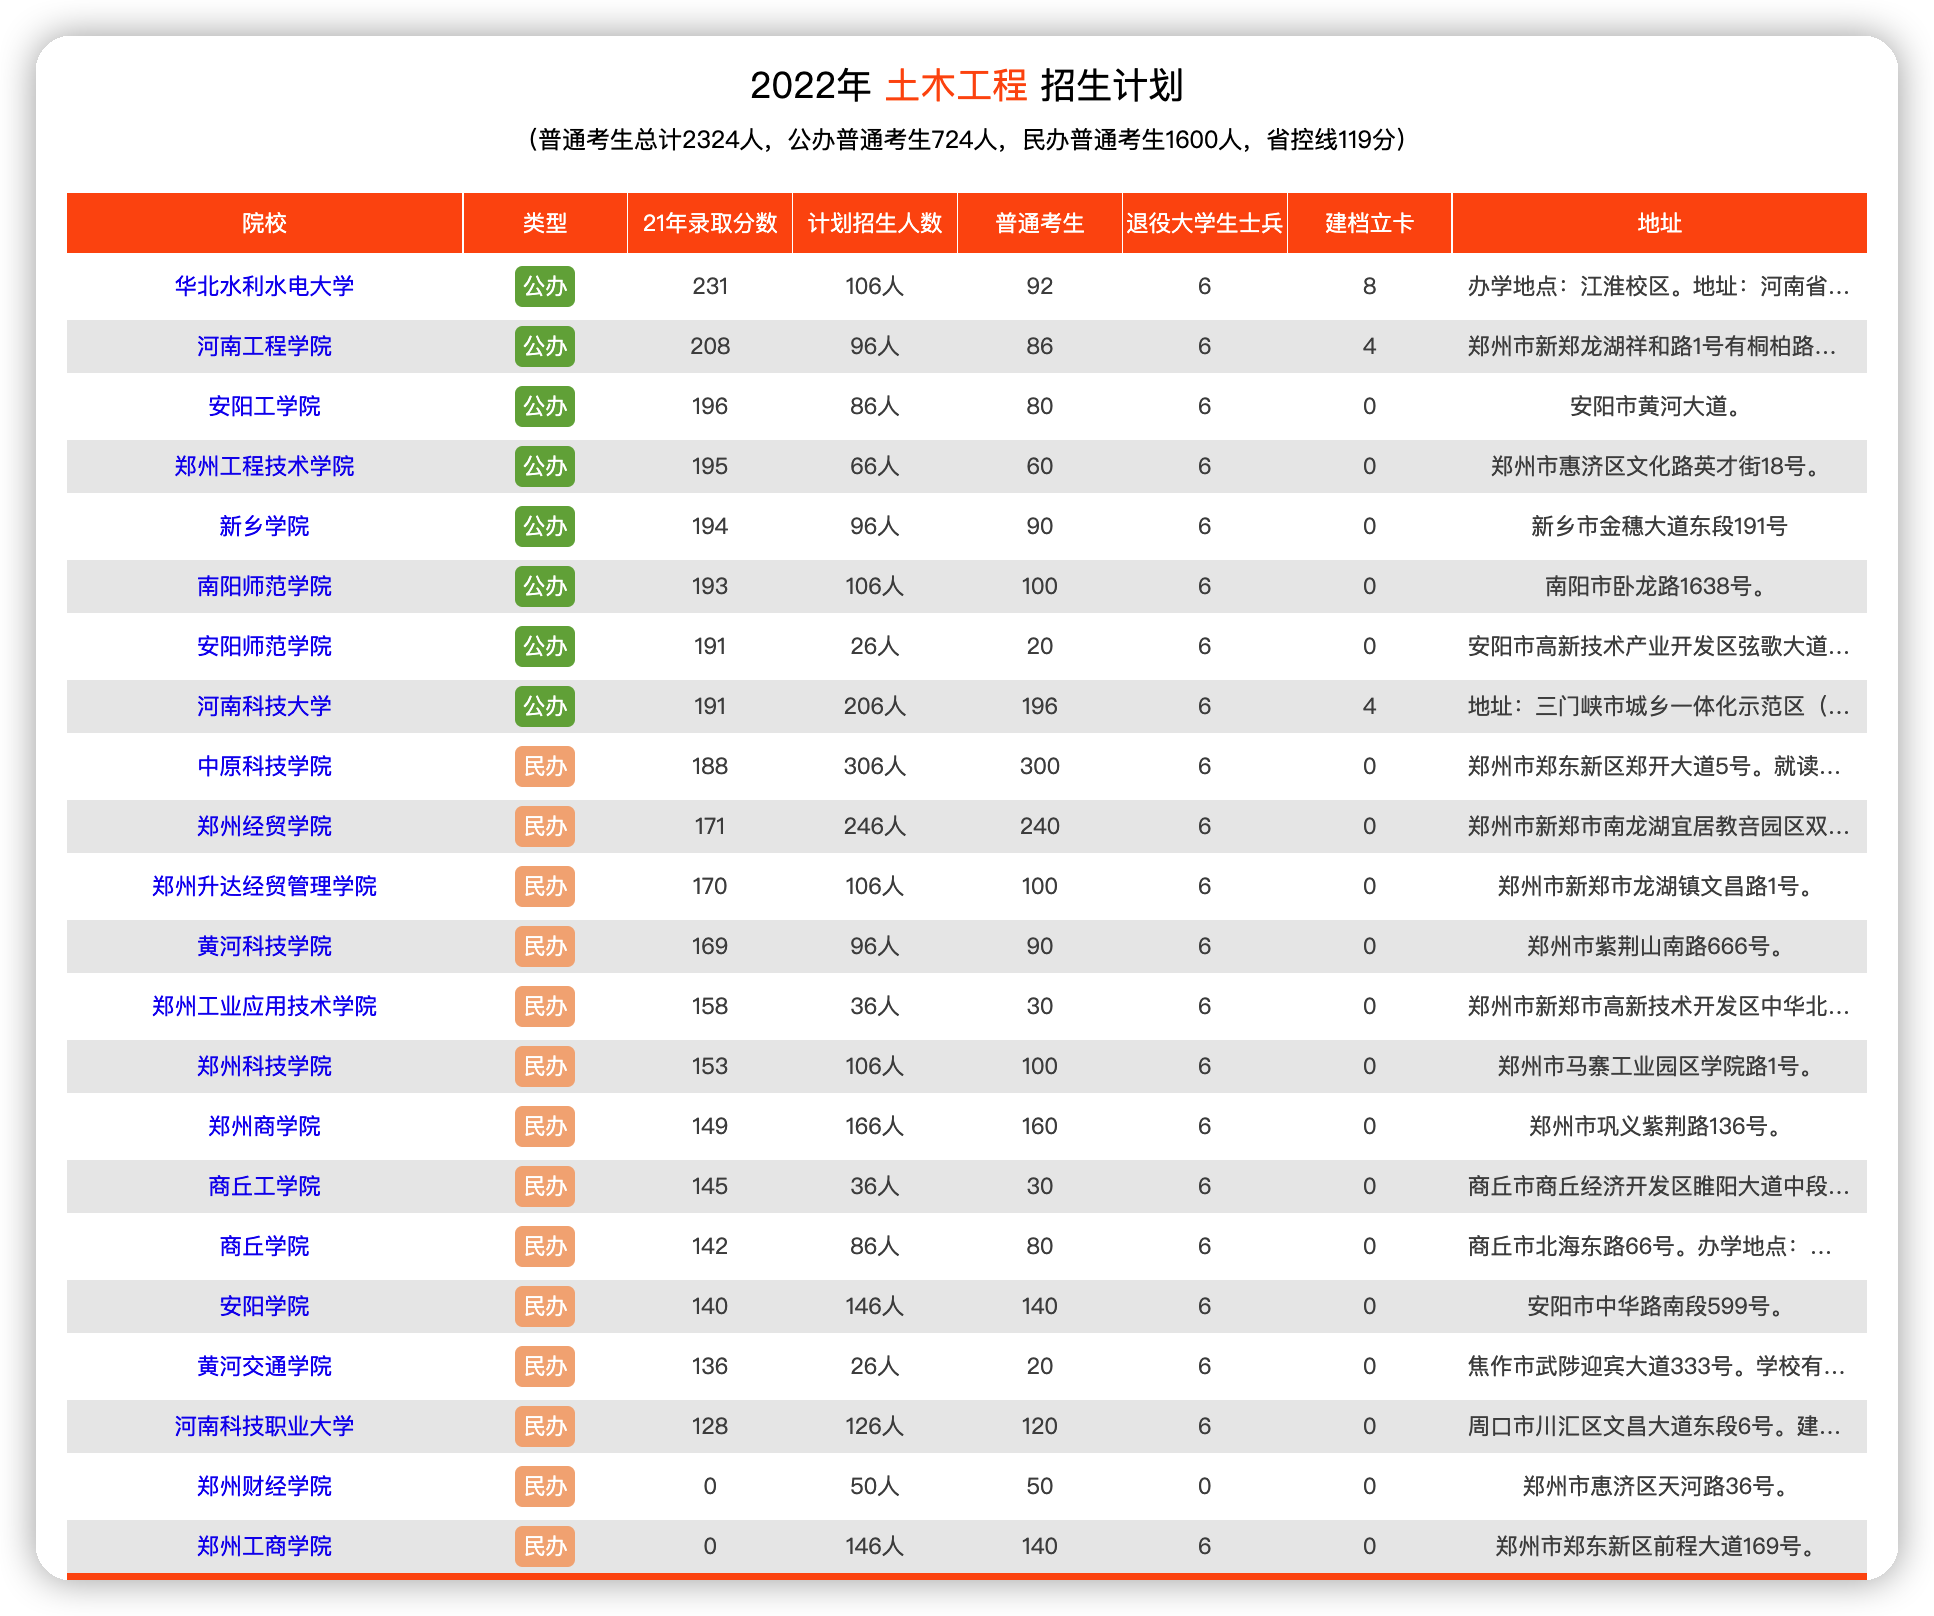Open the 新乡学院 link
1934x1616 pixels.
point(264,526)
